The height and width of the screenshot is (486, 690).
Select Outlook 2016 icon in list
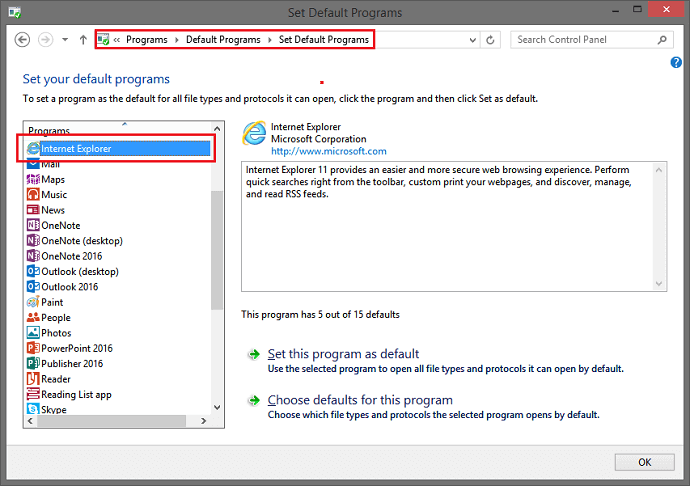tap(33, 287)
